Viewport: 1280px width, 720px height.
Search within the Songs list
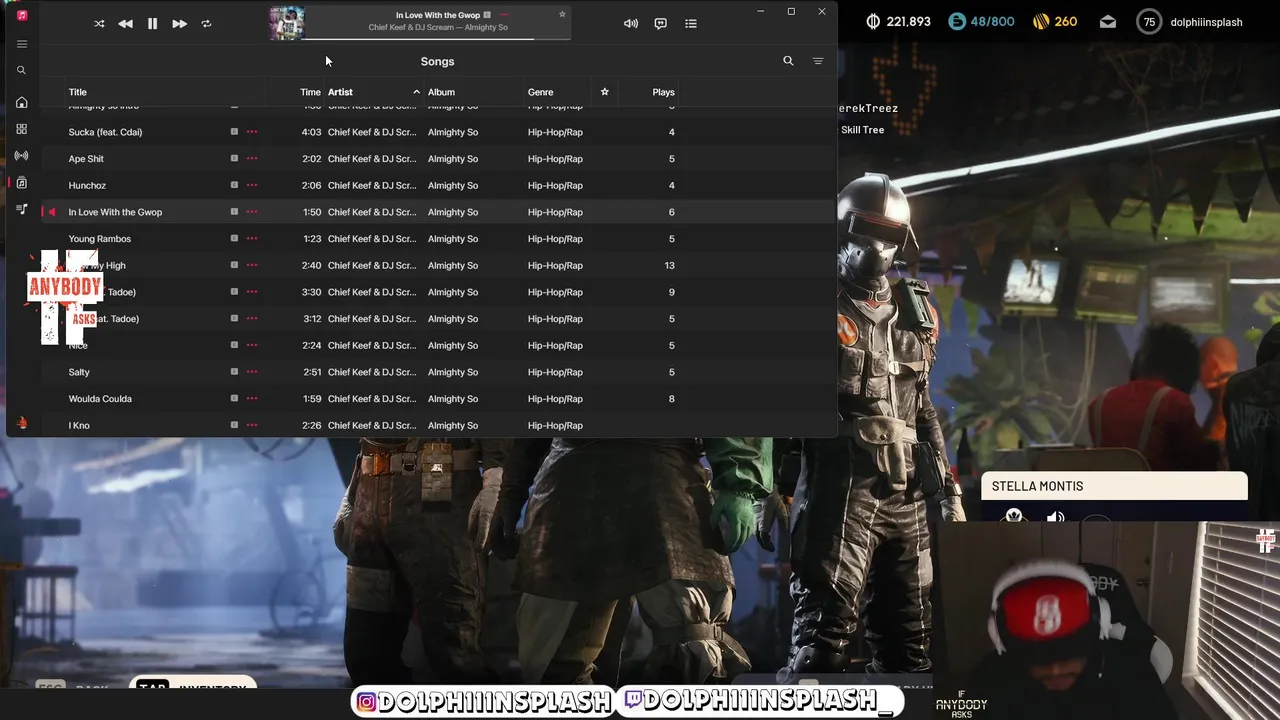point(788,61)
